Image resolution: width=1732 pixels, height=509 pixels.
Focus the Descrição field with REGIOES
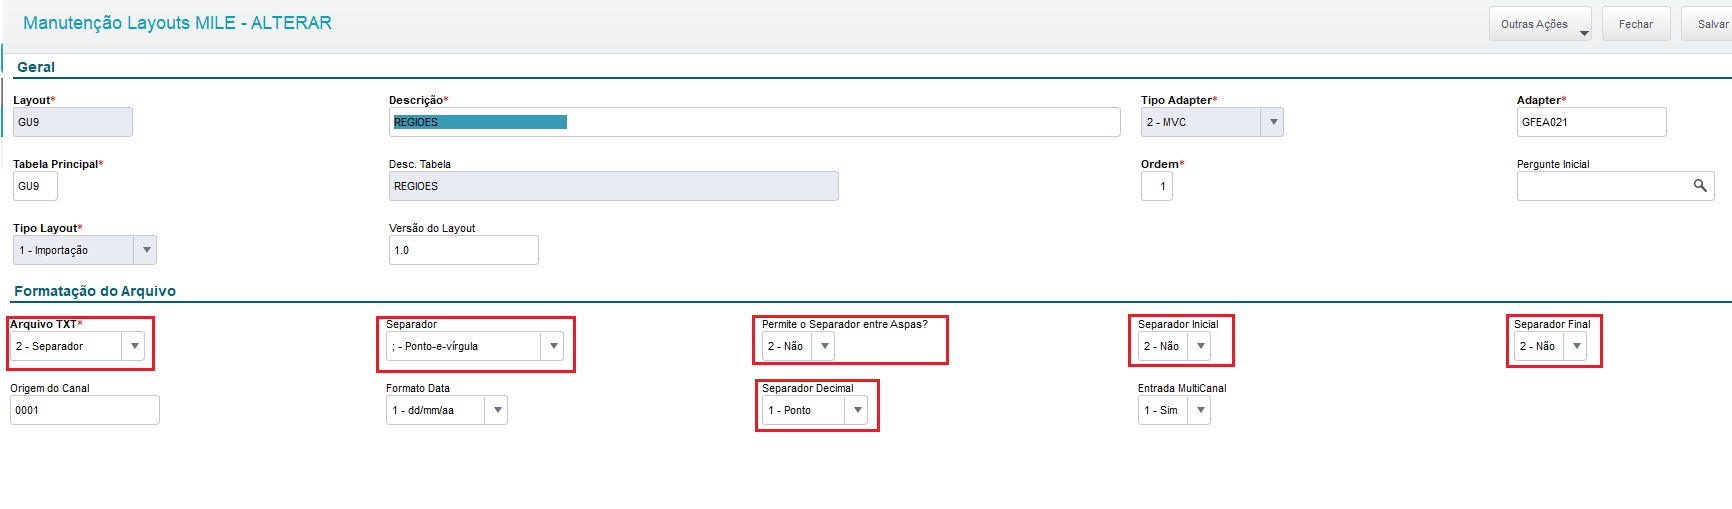pos(755,122)
